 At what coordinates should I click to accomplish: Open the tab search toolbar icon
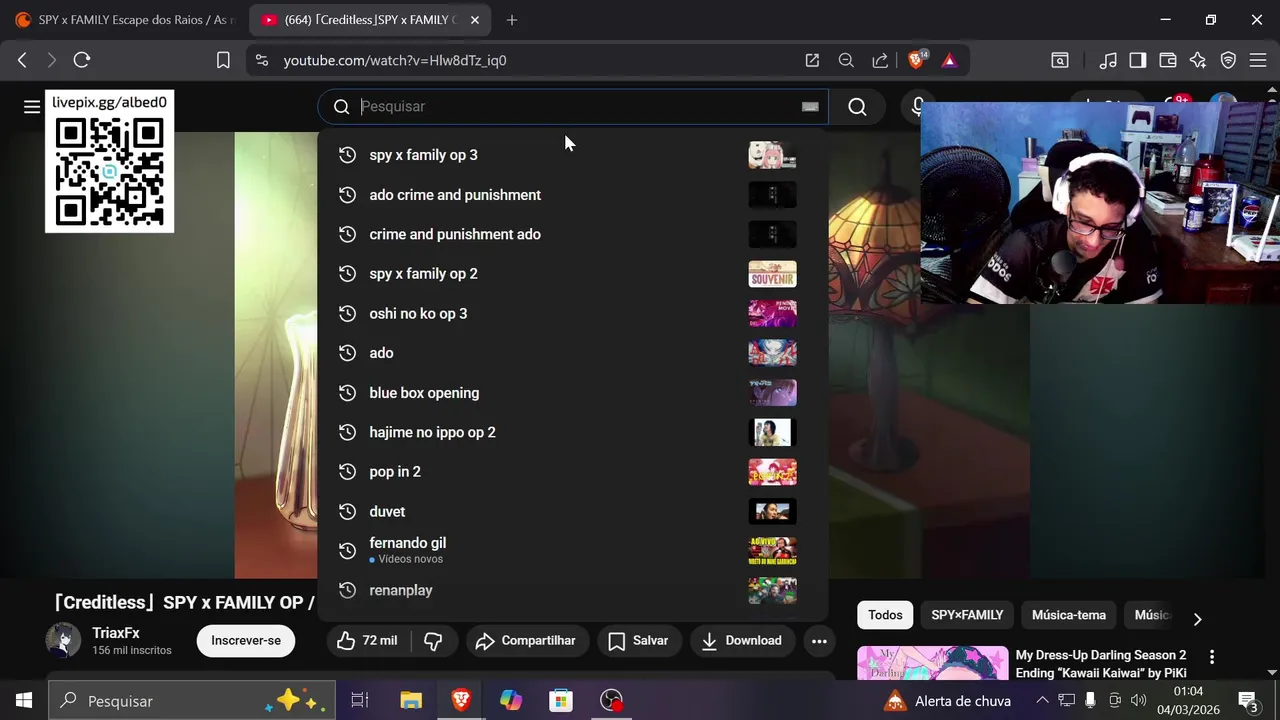pyautogui.click(x=1060, y=60)
